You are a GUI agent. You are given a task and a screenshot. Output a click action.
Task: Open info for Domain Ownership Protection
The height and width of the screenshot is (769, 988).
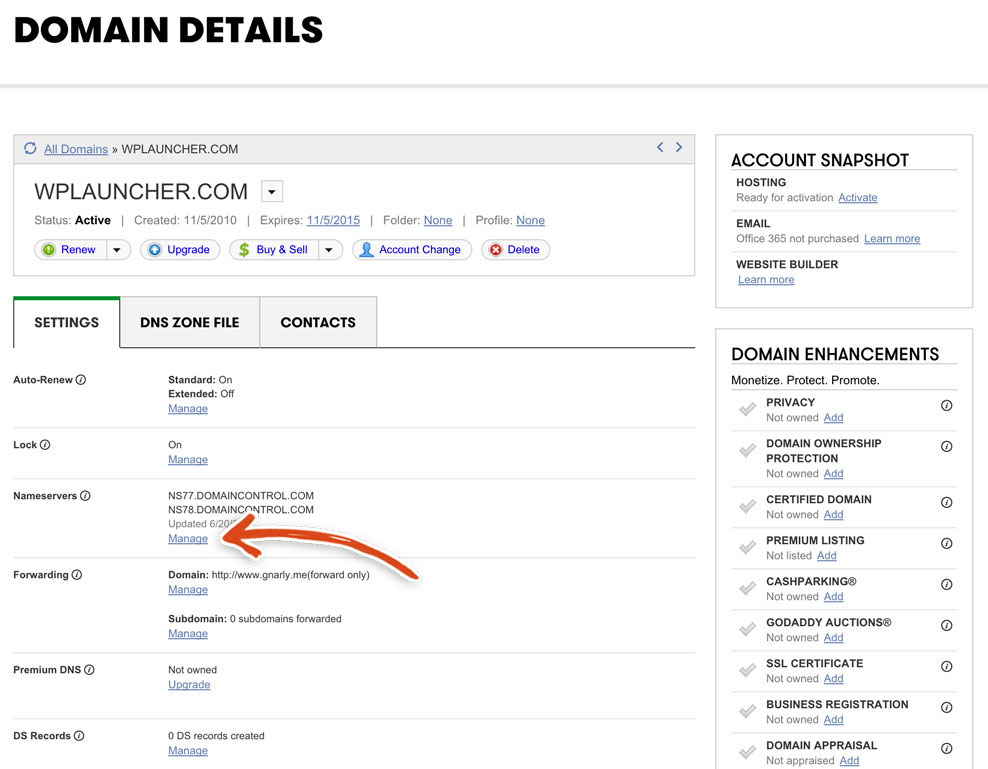pos(946,446)
